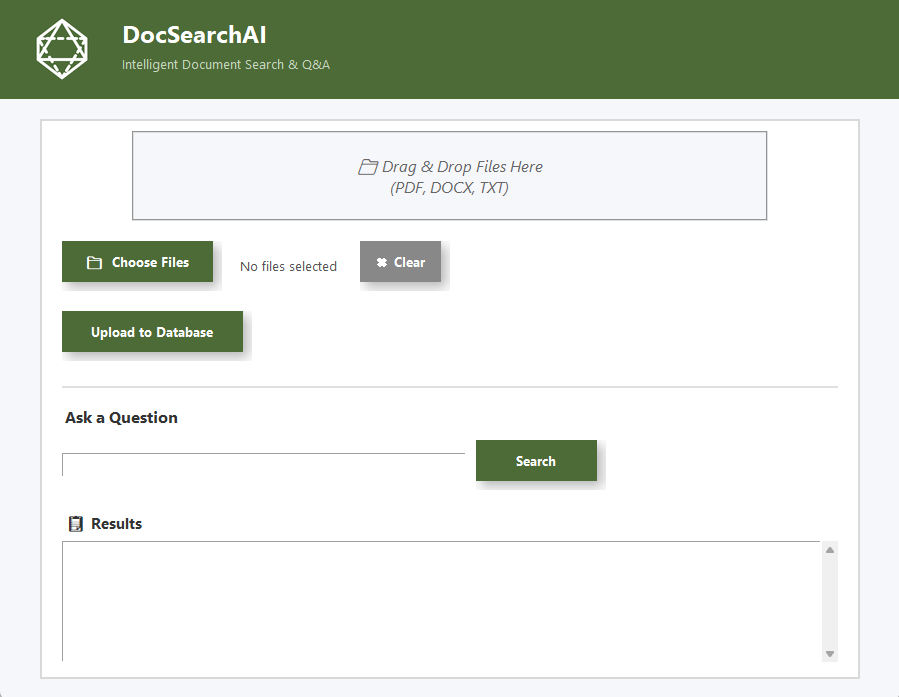The image size is (899, 697).
Task: Open the Choose Files dialog
Action: (x=138, y=262)
